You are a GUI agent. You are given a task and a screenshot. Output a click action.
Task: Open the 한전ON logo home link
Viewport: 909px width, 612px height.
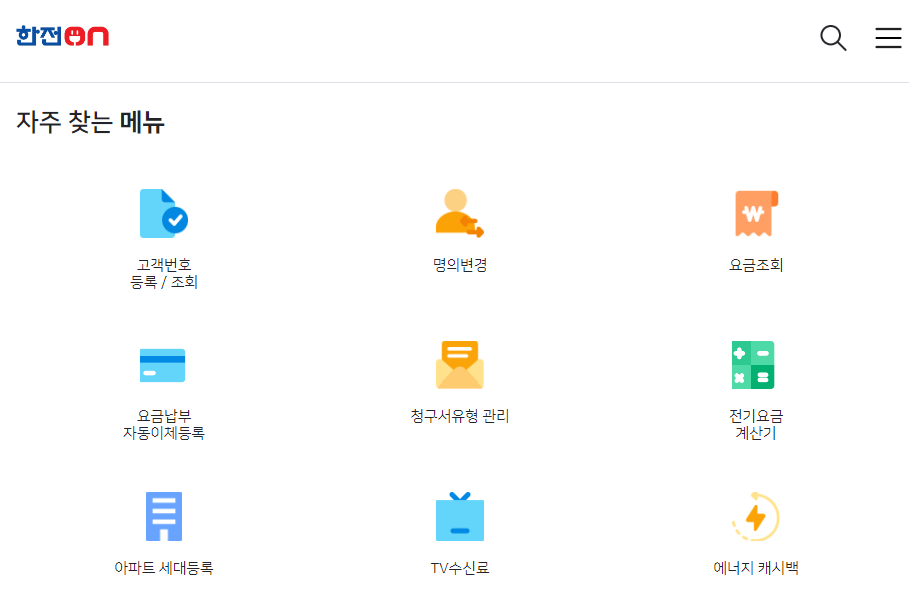coord(63,36)
